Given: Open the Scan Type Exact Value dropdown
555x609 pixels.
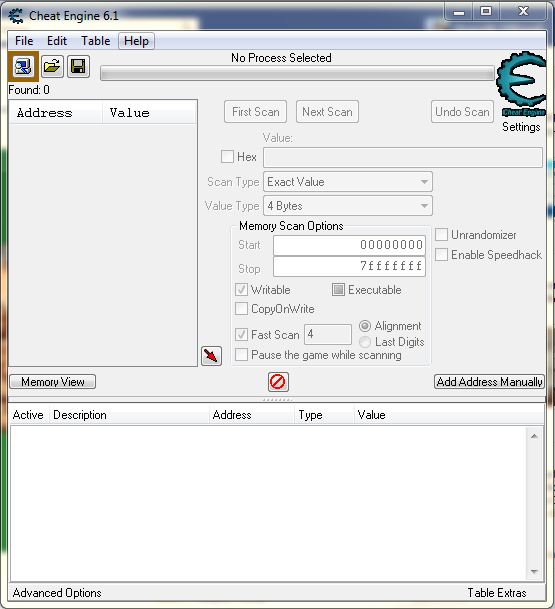Looking at the screenshot, I should pyautogui.click(x=348, y=182).
